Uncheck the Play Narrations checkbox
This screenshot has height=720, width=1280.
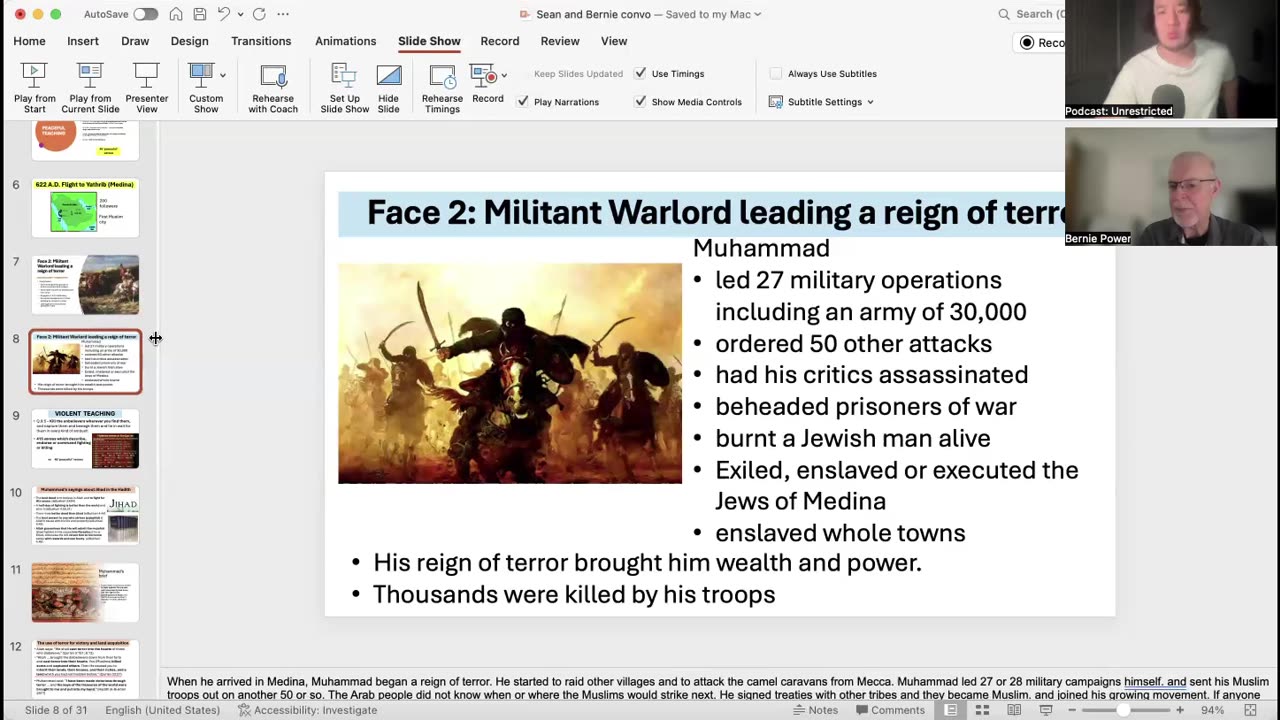pyautogui.click(x=523, y=102)
